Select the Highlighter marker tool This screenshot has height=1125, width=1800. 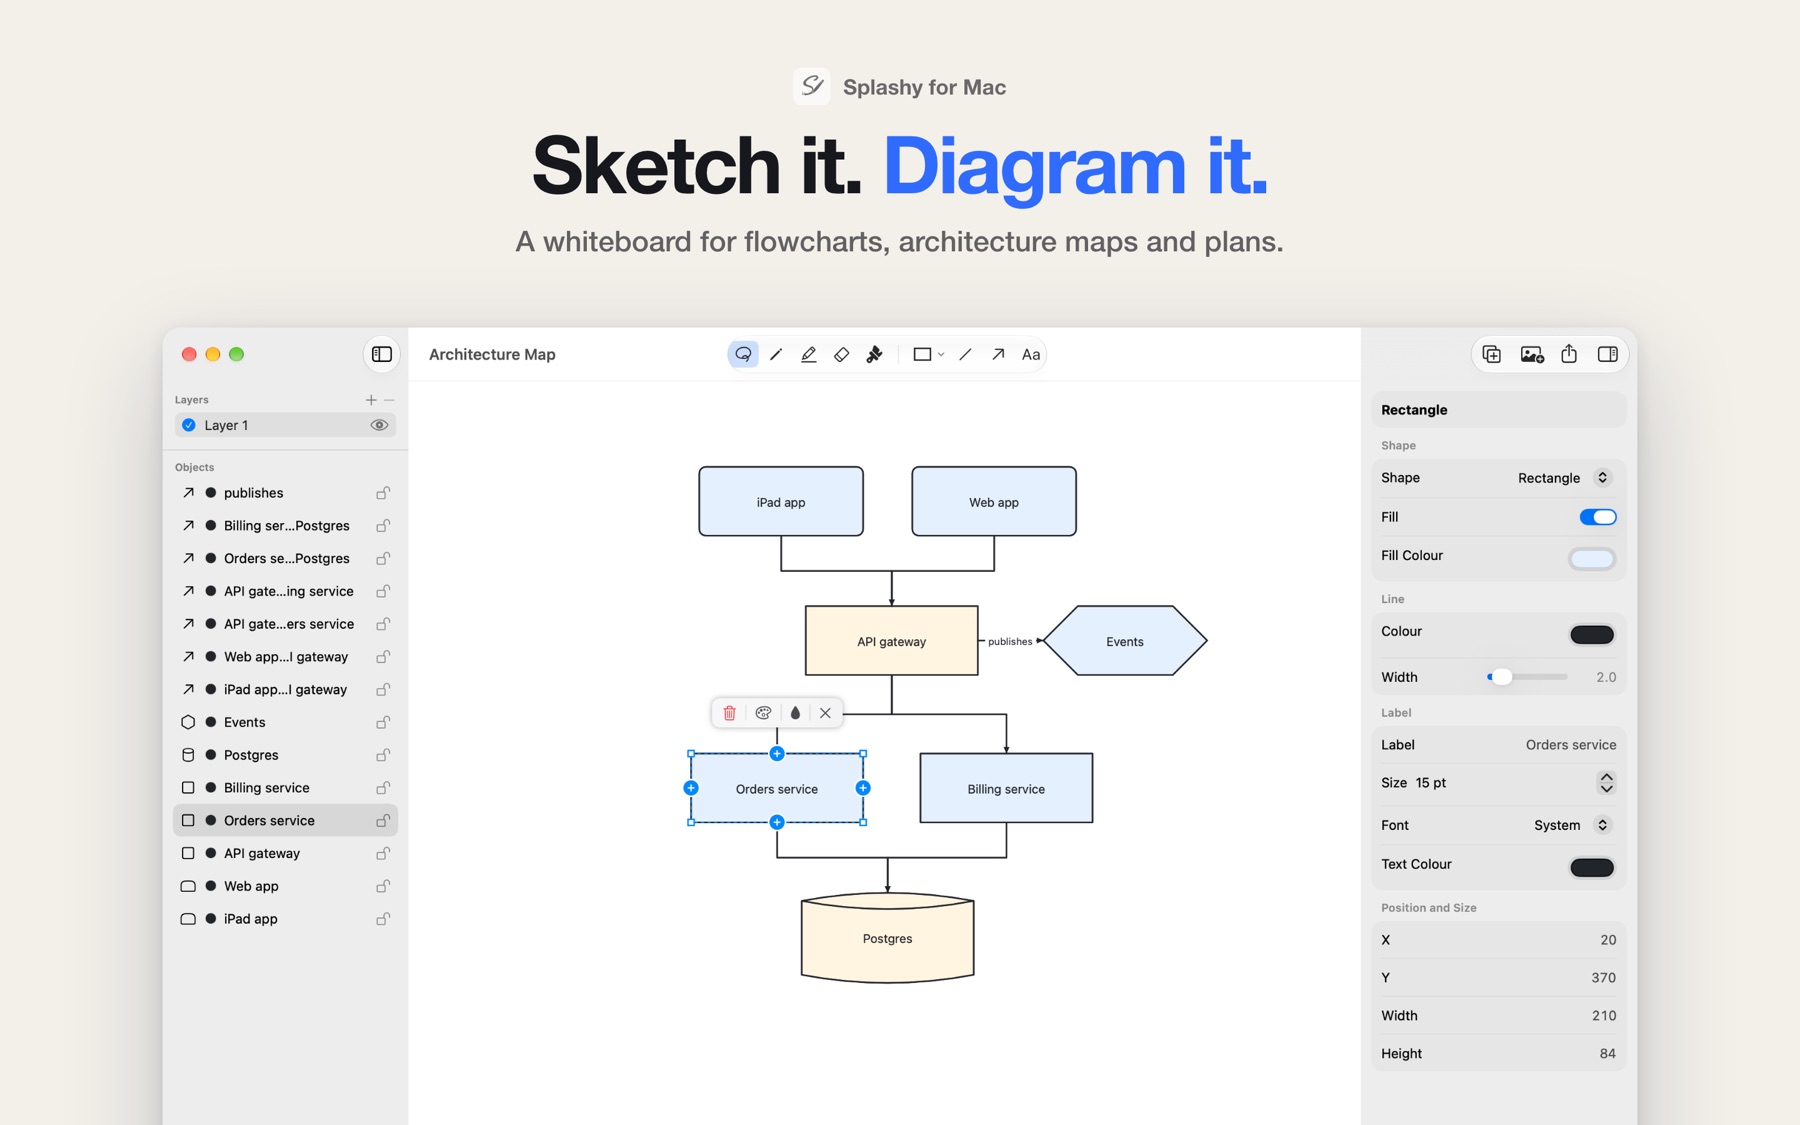[x=809, y=354]
